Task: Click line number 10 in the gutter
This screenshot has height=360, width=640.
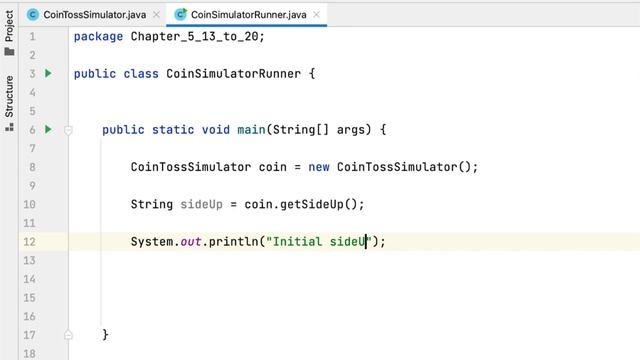Action: tap(29, 204)
